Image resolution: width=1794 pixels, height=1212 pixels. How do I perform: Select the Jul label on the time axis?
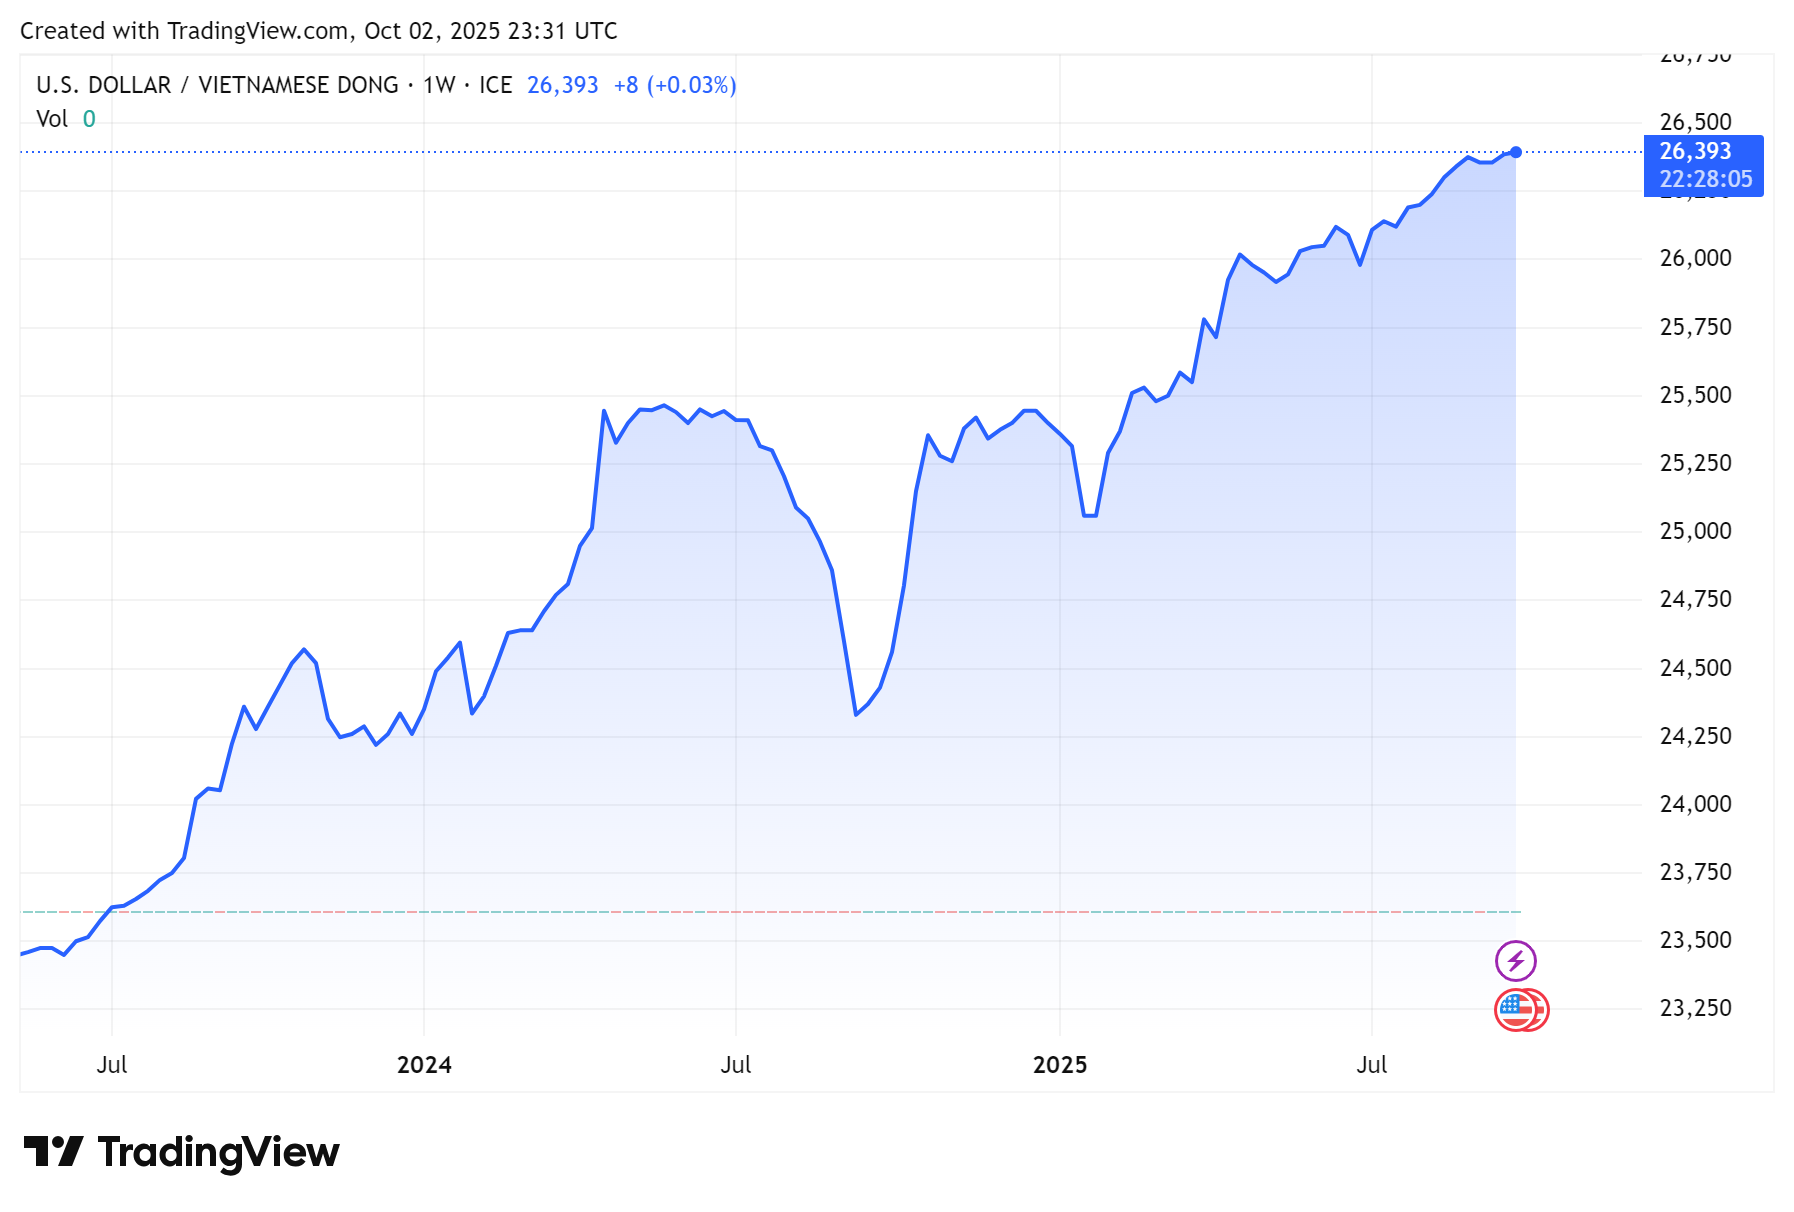click(737, 1065)
